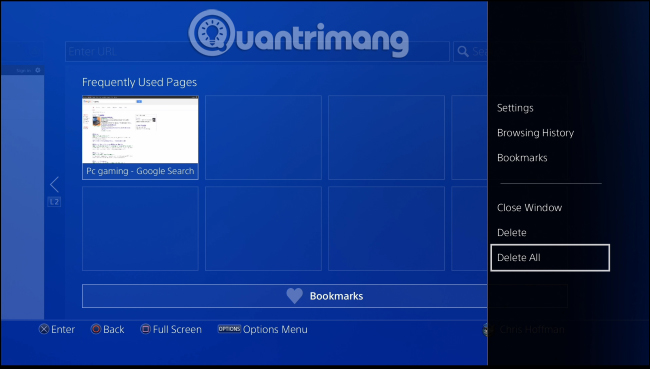The height and width of the screenshot is (369, 650).
Task: Click the gear icon beside Sign in
Action: [38, 70]
